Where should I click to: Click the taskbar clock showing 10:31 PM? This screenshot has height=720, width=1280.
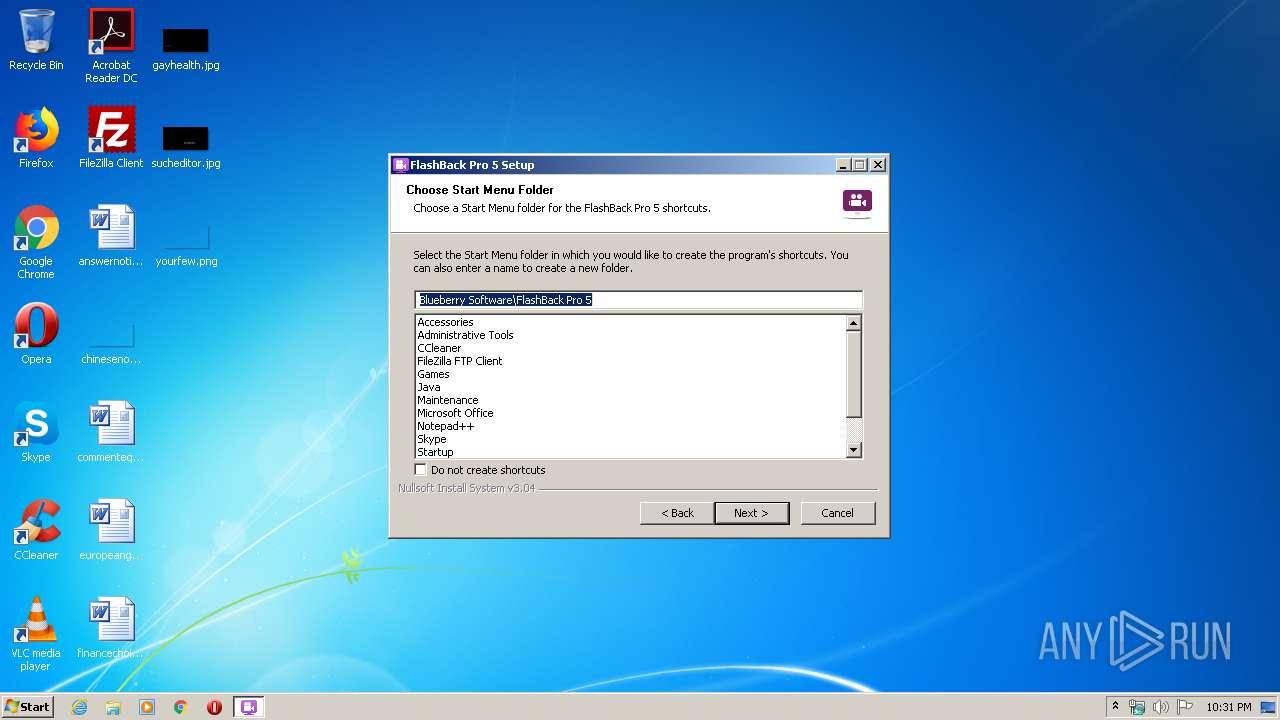(1228, 707)
